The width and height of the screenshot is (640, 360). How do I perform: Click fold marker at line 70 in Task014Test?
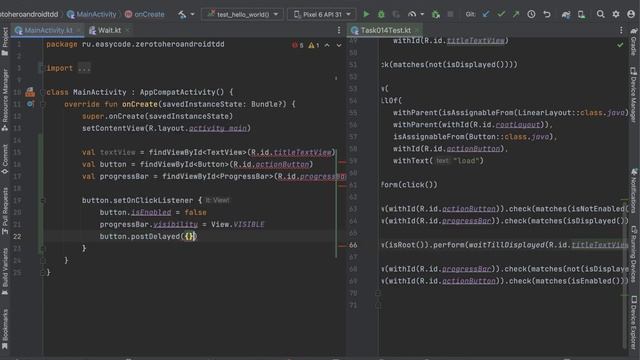coord(378,293)
